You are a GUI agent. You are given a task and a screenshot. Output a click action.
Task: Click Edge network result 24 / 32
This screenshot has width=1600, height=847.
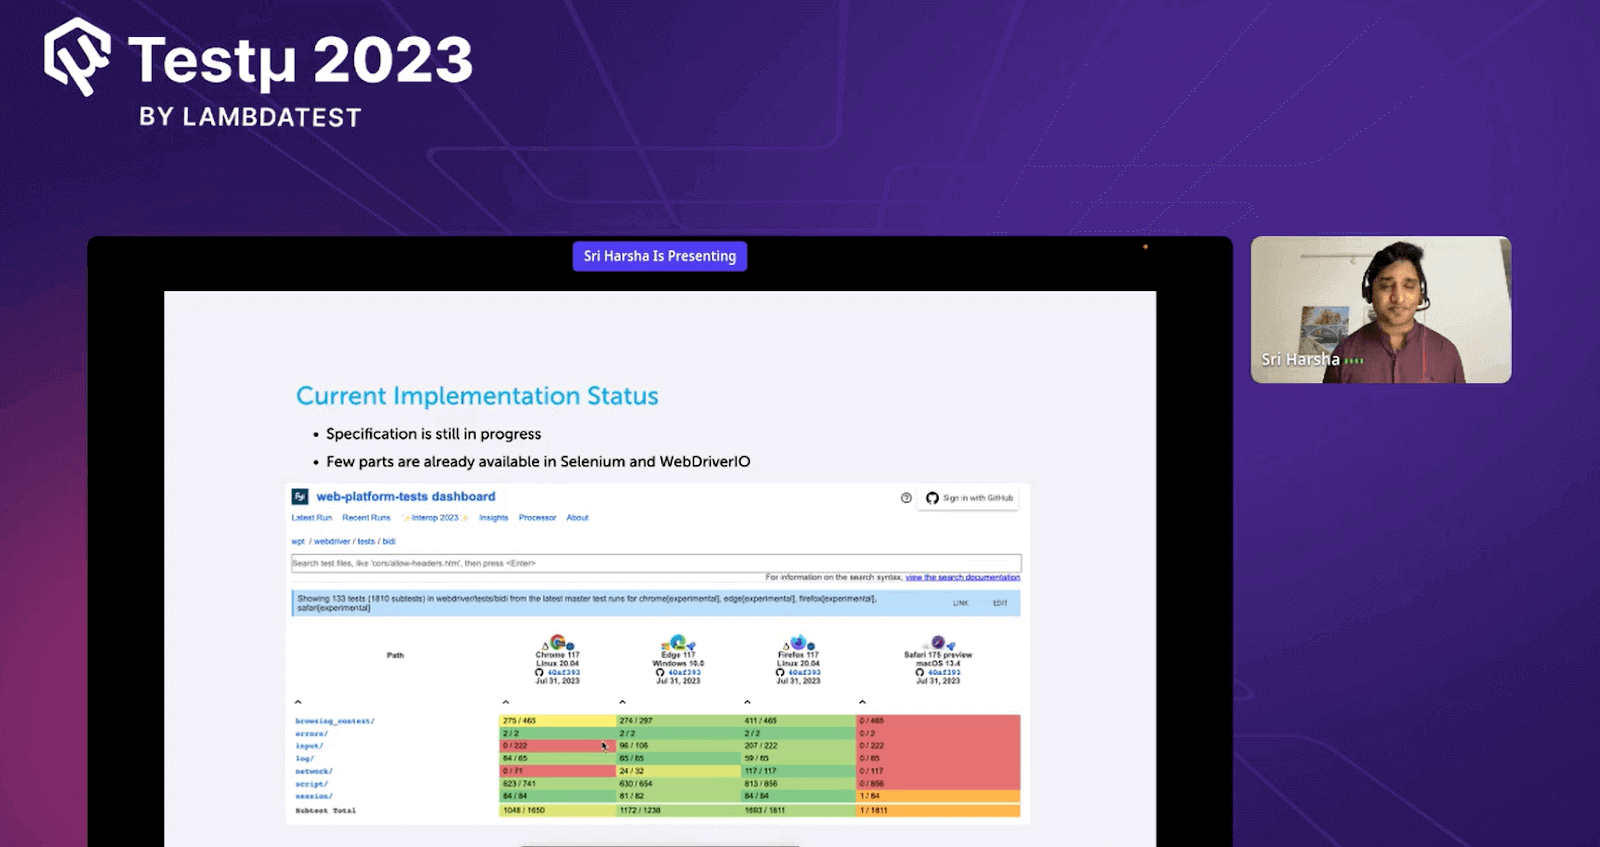coord(678,771)
